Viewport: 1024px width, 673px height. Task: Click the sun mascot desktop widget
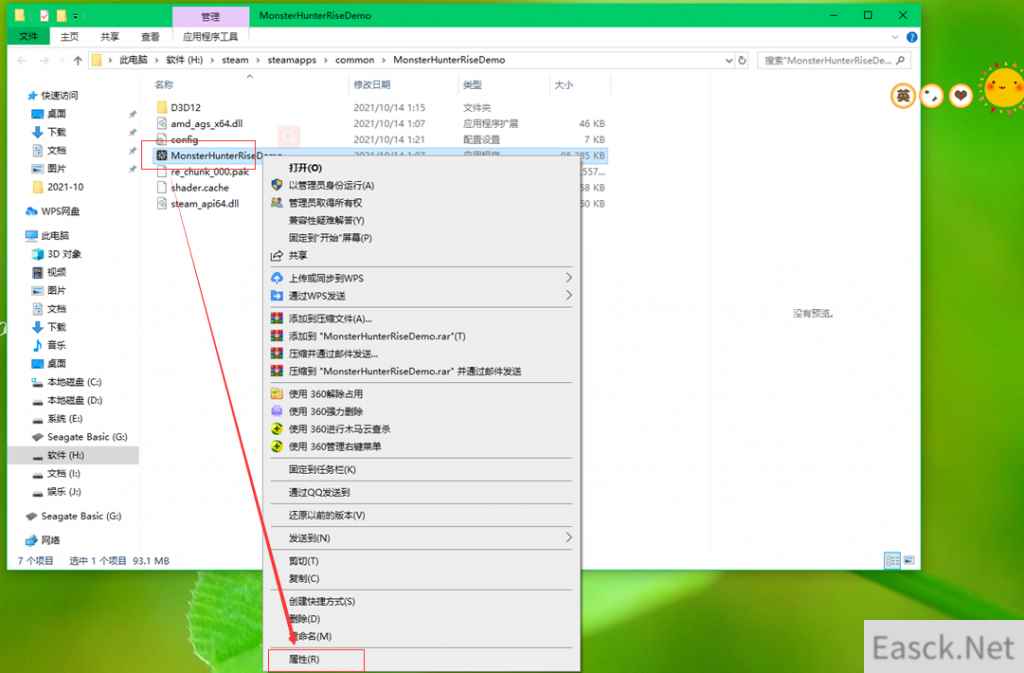[1004, 88]
